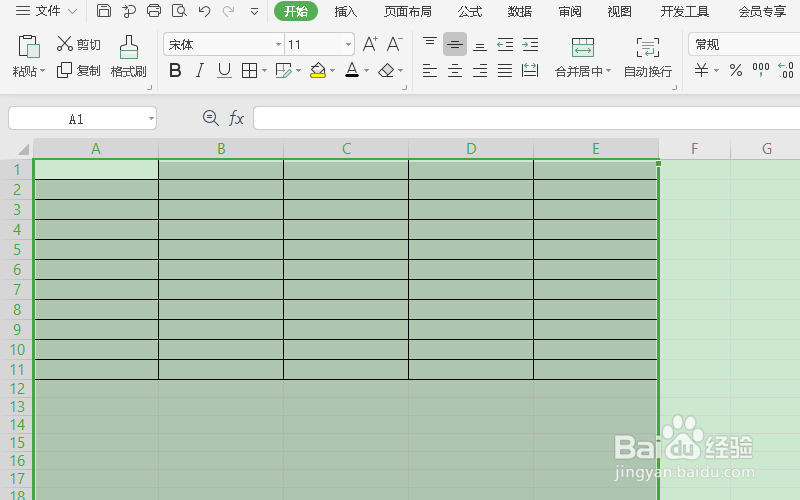The height and width of the screenshot is (500, 800).
Task: Switch to the 插入 tab
Action: tap(345, 11)
